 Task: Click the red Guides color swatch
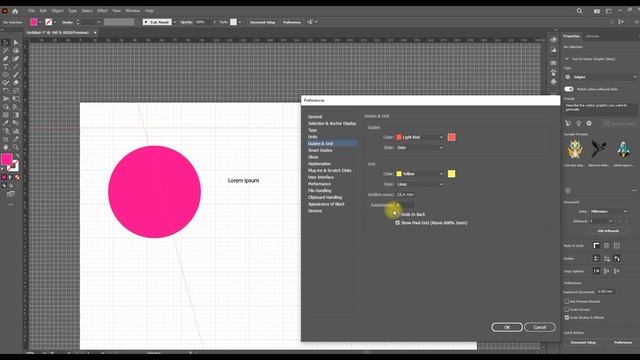pyautogui.click(x=451, y=137)
